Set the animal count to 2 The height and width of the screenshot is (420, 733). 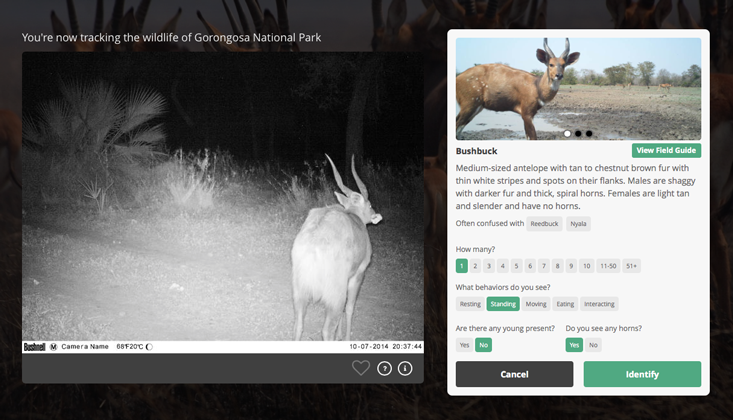pos(476,266)
